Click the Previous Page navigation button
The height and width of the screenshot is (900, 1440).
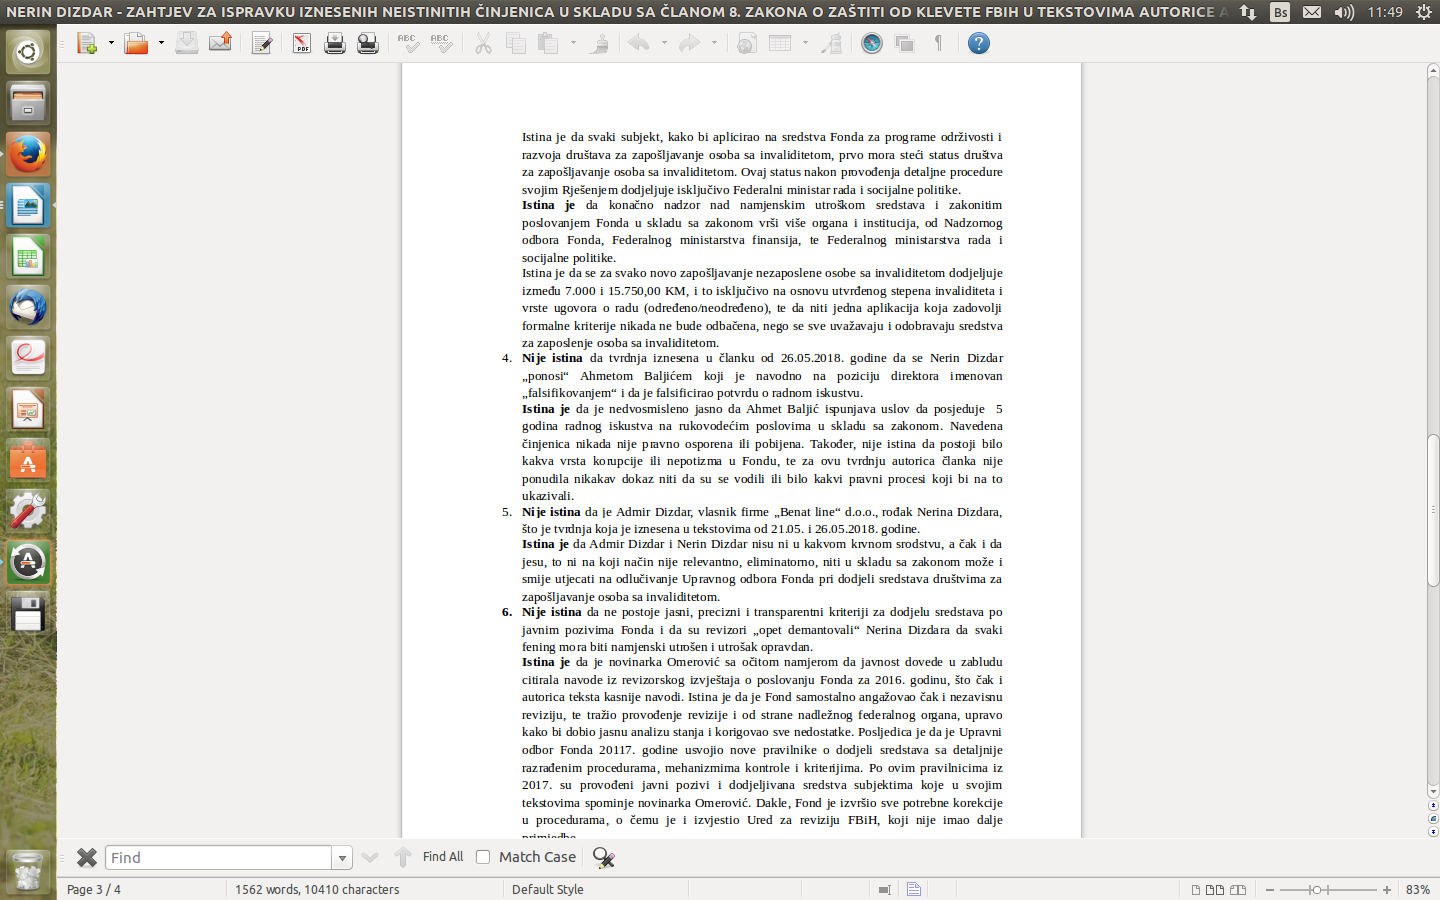pyautogui.click(x=1433, y=804)
